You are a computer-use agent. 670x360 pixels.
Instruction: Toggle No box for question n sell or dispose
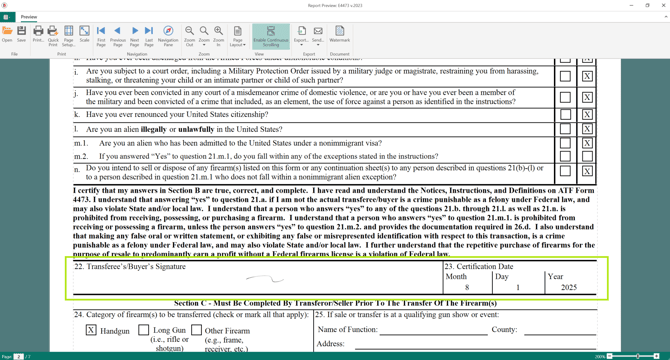pyautogui.click(x=587, y=171)
